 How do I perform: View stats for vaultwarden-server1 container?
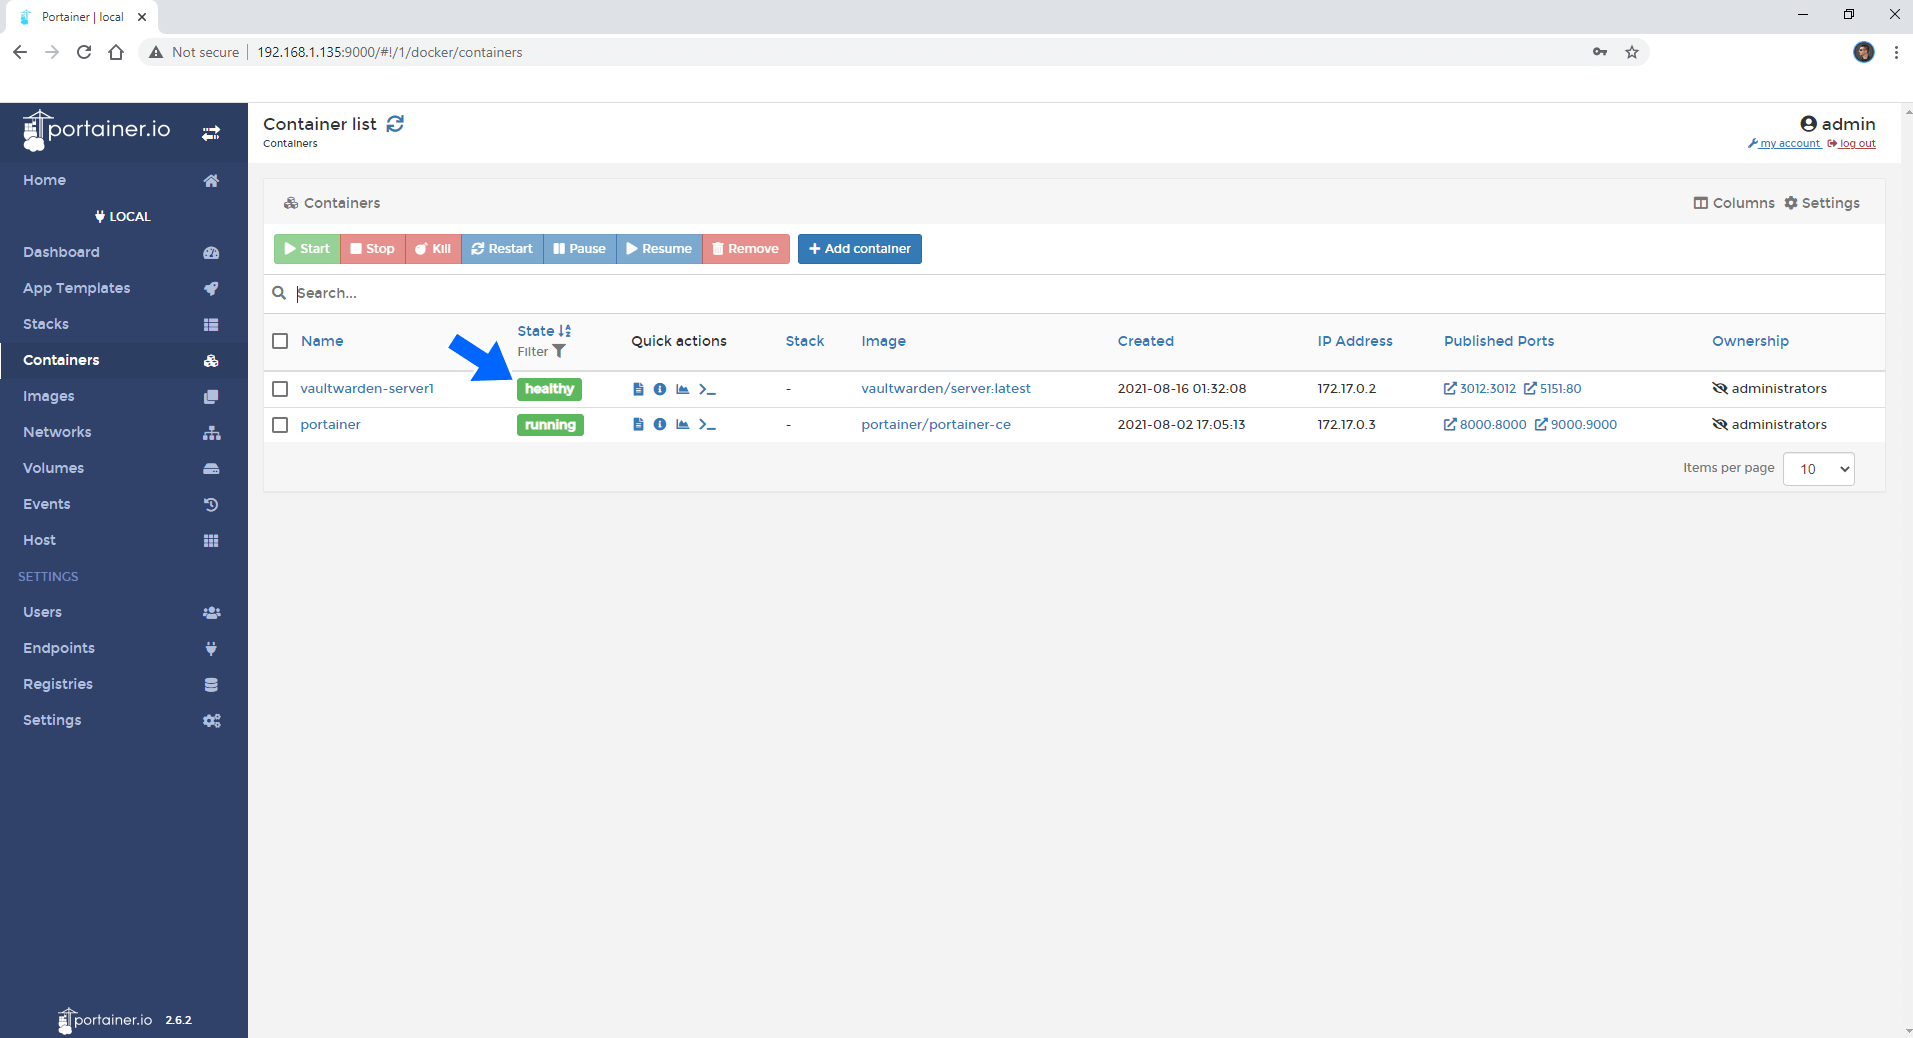pyautogui.click(x=683, y=389)
